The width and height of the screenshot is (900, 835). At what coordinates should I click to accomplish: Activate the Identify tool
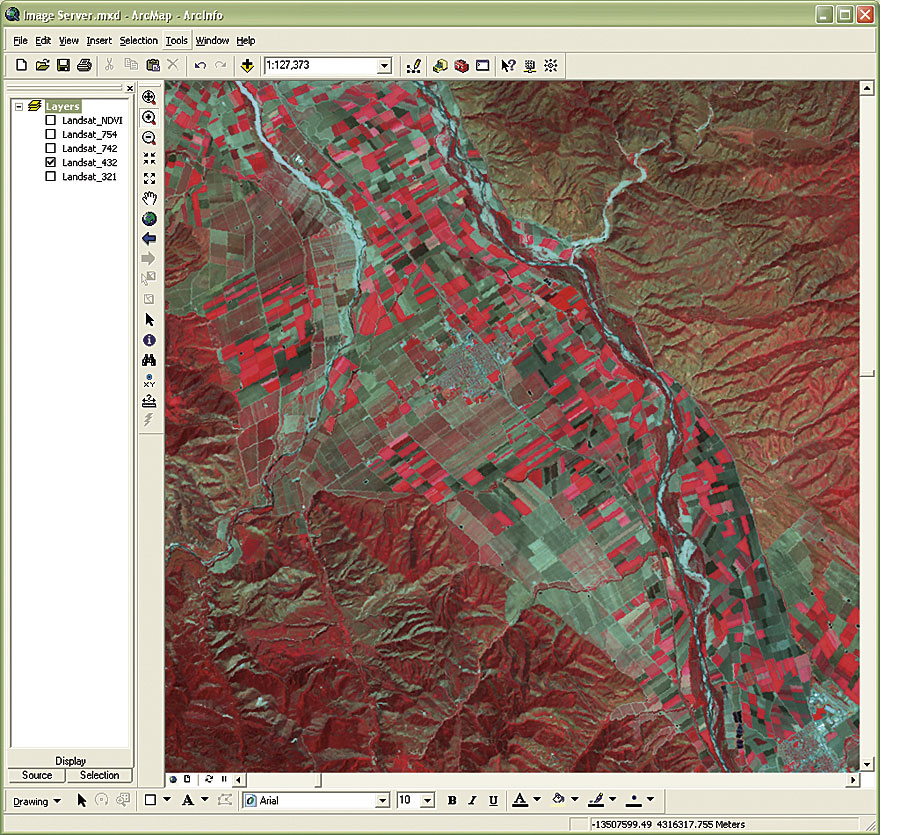149,340
